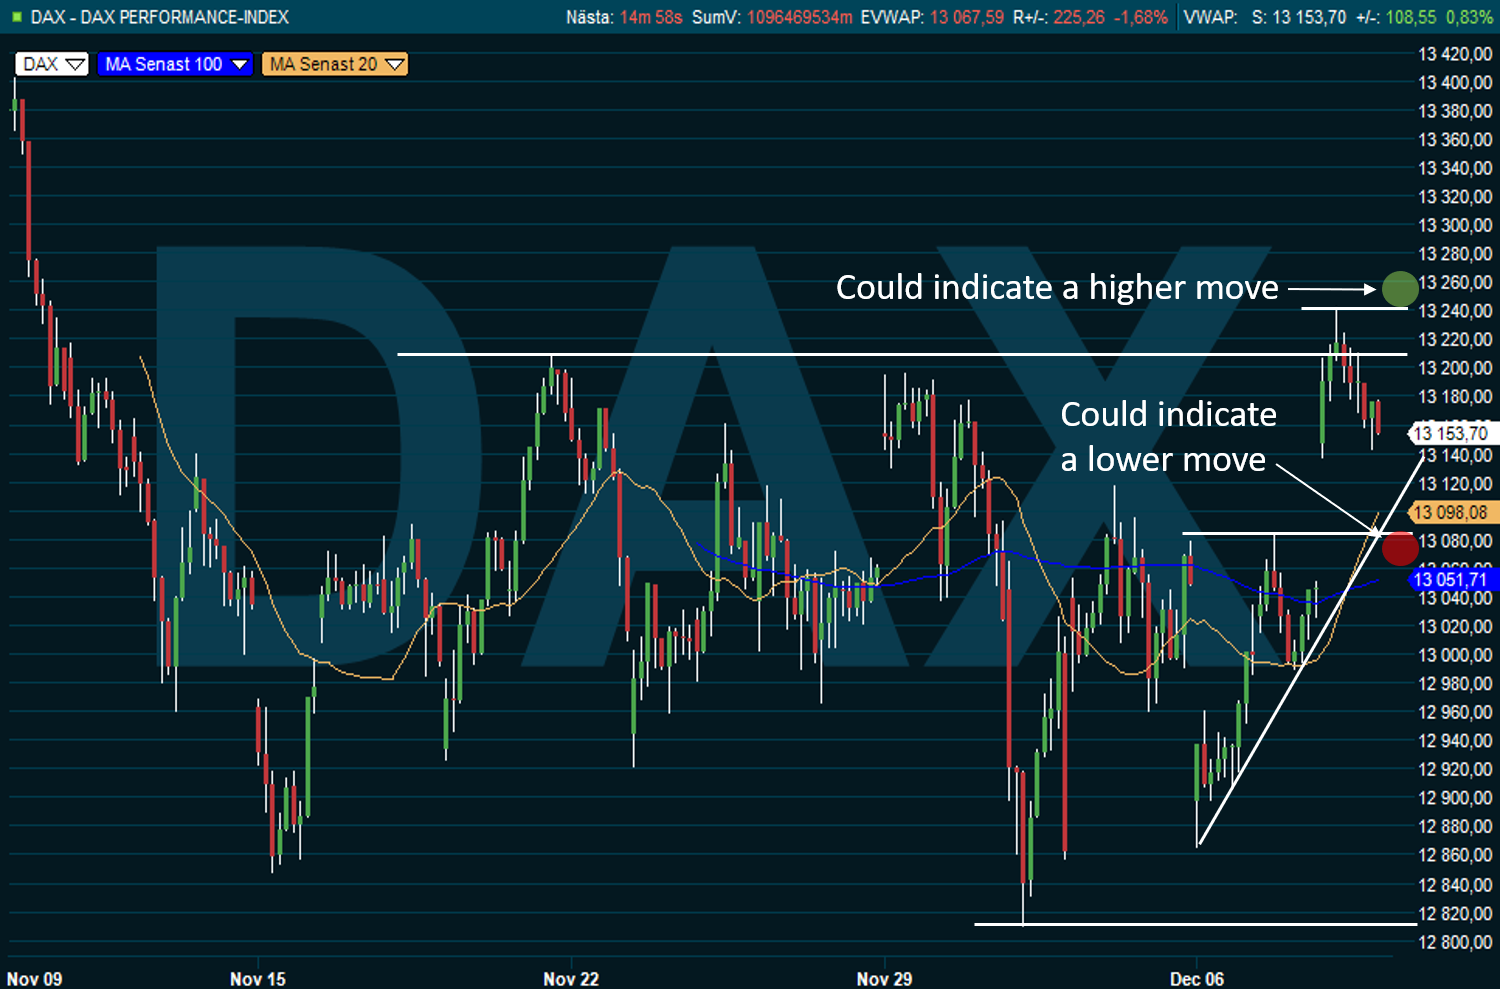Click the EVWAP value 13 067,59

[x=966, y=17]
